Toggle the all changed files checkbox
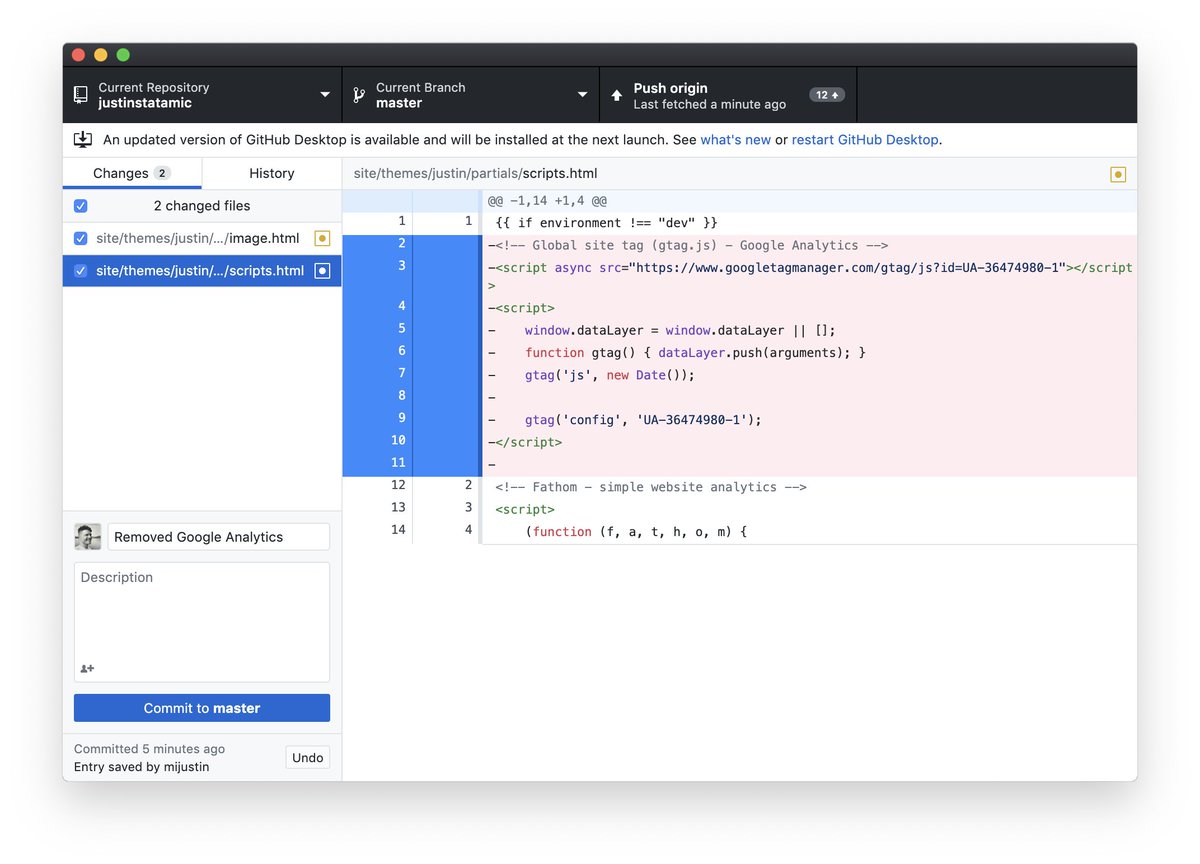Screen dimensions: 1200x864 tap(81, 206)
